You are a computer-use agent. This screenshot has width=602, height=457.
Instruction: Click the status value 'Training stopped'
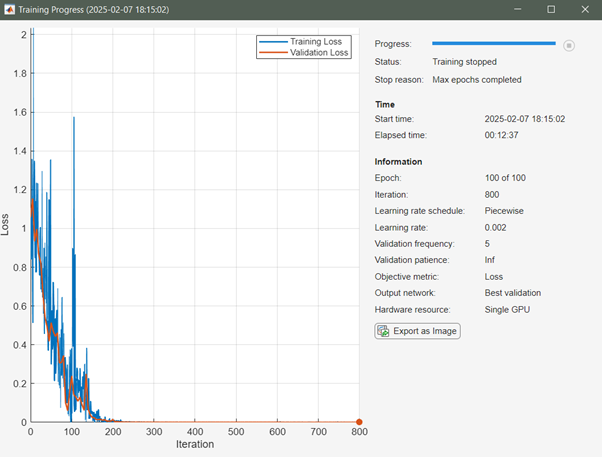click(x=464, y=62)
